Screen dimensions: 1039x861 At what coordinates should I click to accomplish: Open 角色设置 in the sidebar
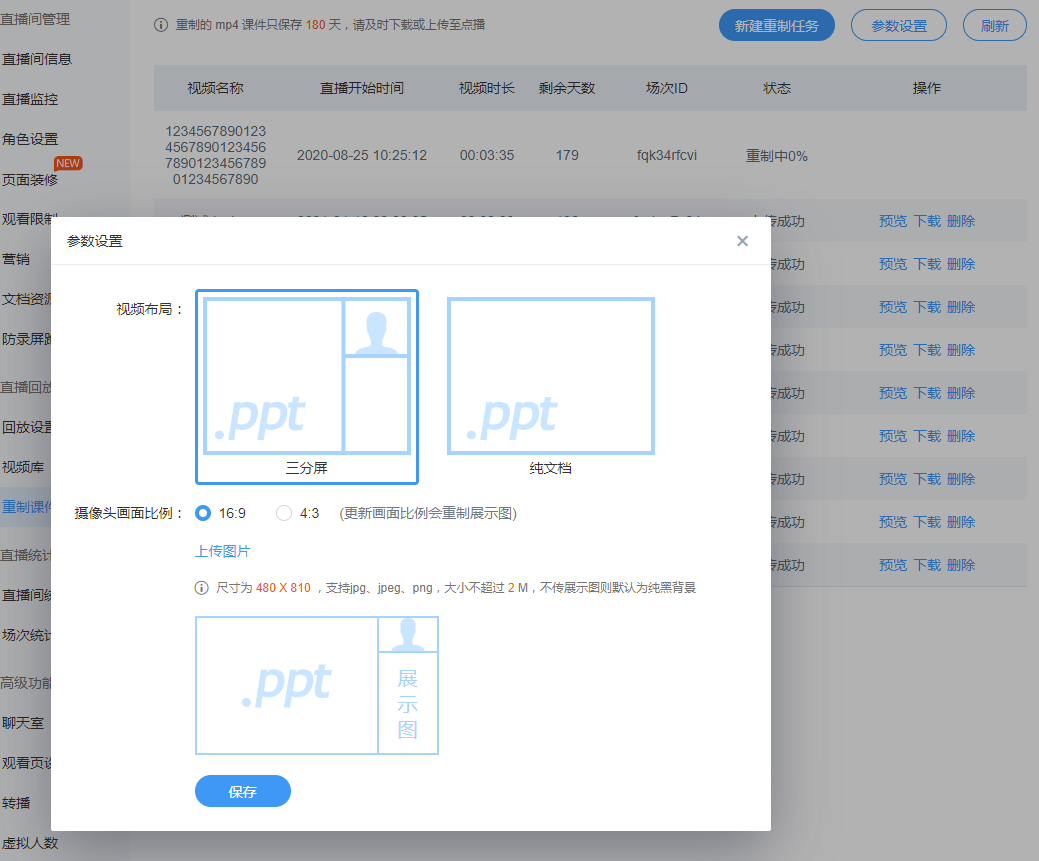(30, 139)
